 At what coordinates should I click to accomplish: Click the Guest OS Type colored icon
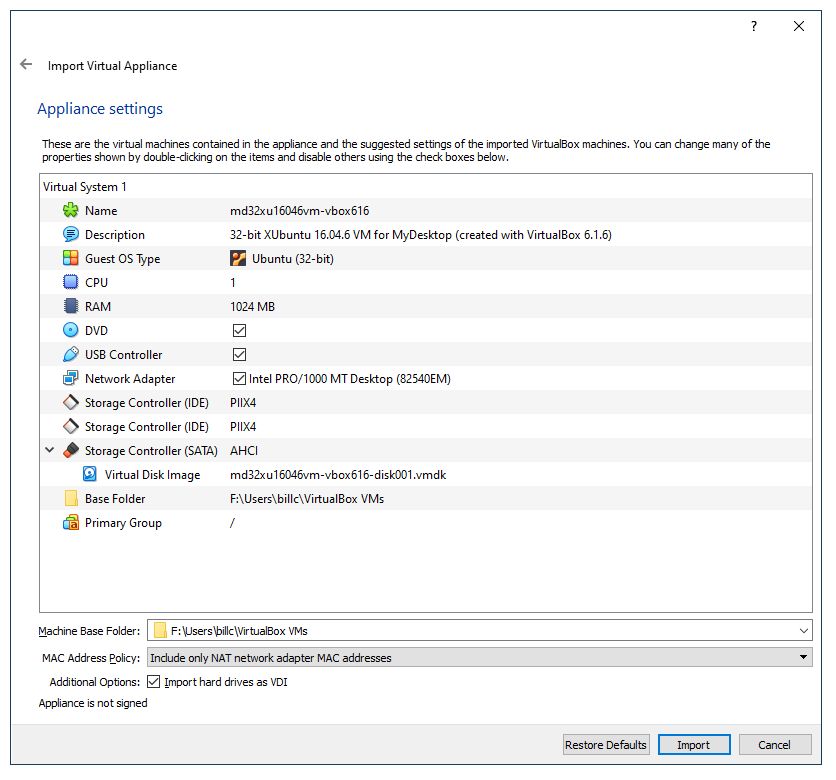point(71,259)
